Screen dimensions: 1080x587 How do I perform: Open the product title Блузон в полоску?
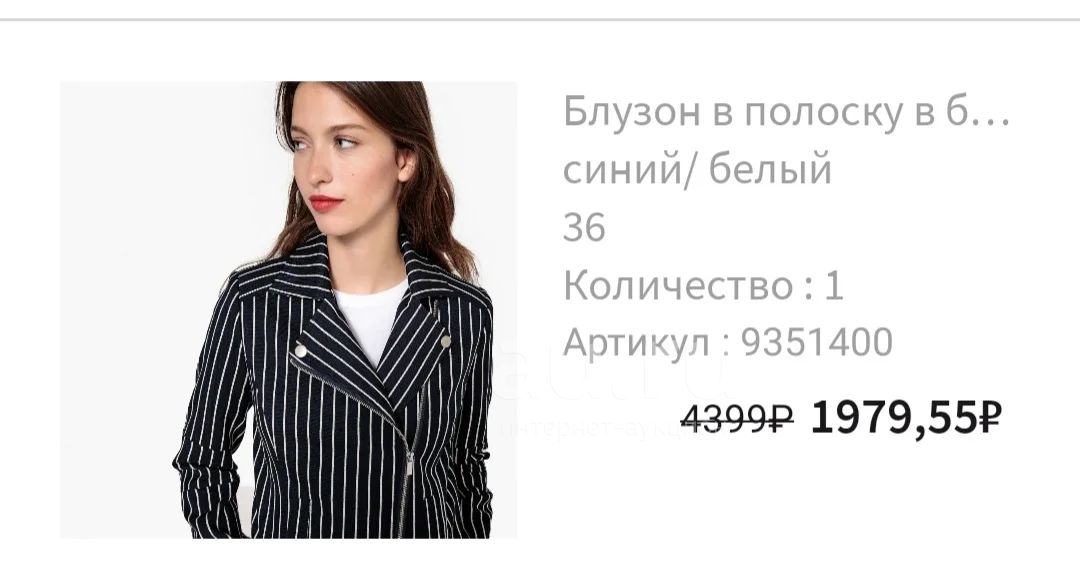pyautogui.click(x=786, y=112)
